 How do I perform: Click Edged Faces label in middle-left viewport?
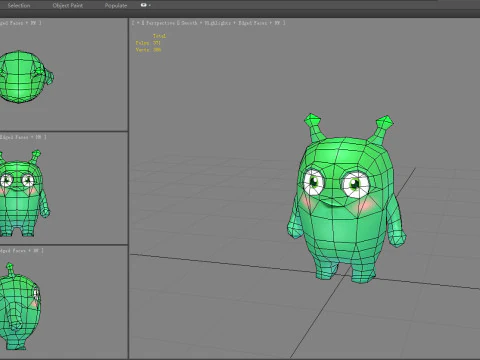tap(14, 137)
